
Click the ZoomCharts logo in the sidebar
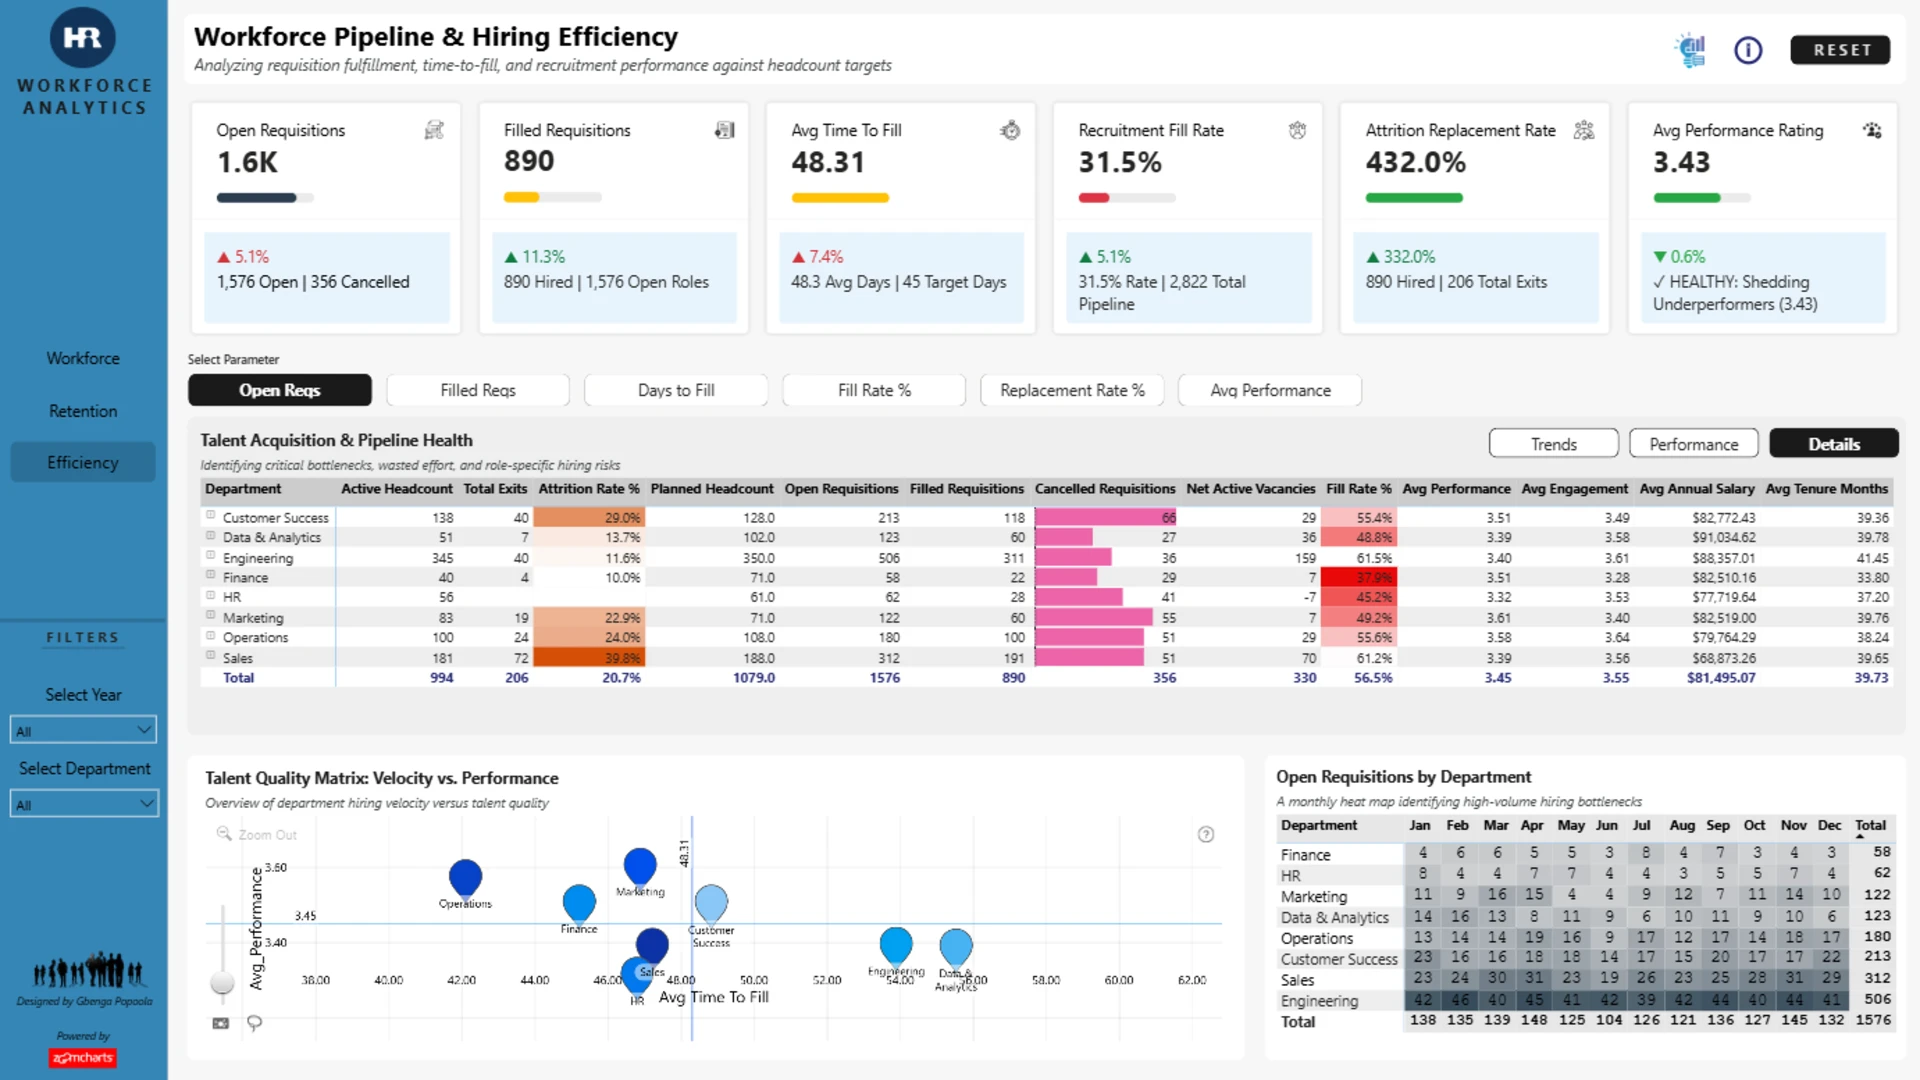pyautogui.click(x=83, y=1057)
